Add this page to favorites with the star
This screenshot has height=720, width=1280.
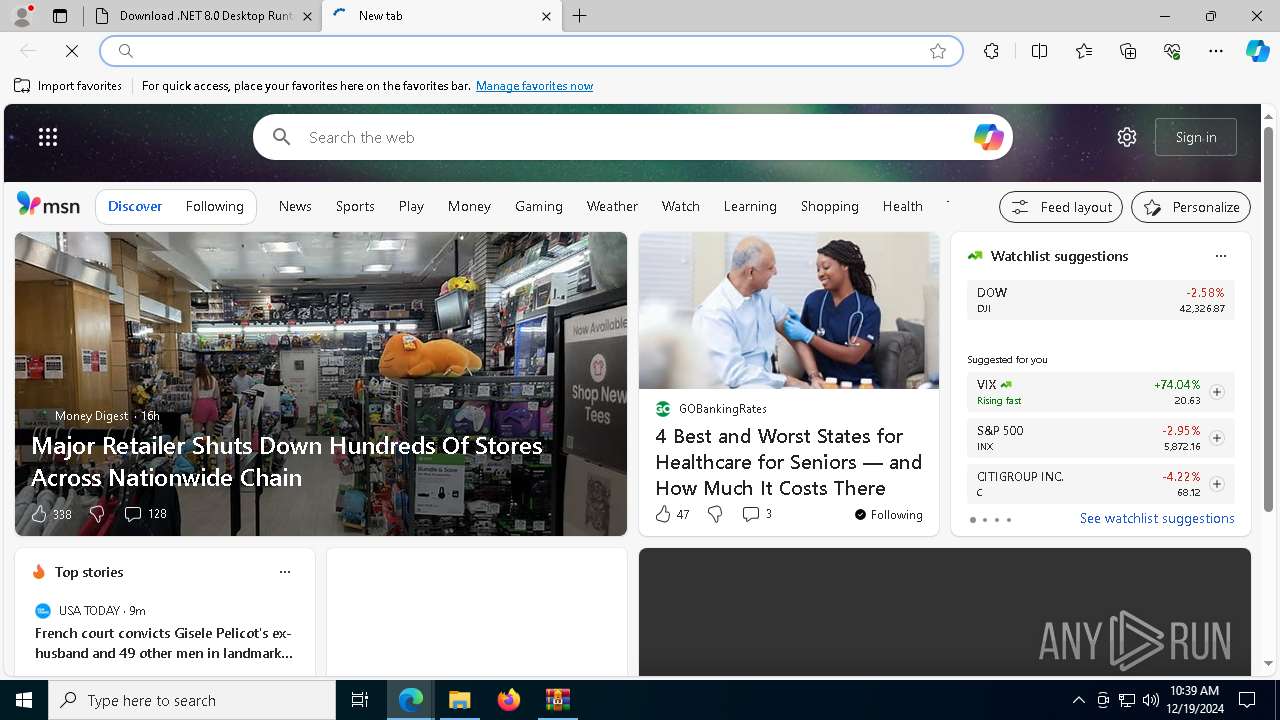coord(938,51)
